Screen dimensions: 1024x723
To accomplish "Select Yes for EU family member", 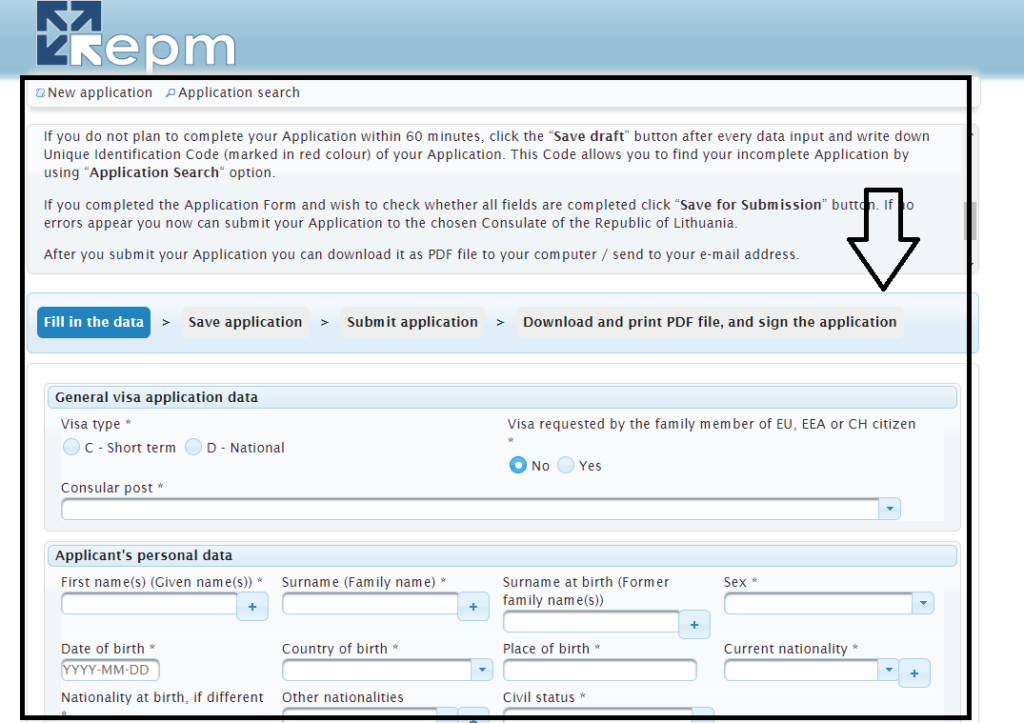I will [566, 465].
